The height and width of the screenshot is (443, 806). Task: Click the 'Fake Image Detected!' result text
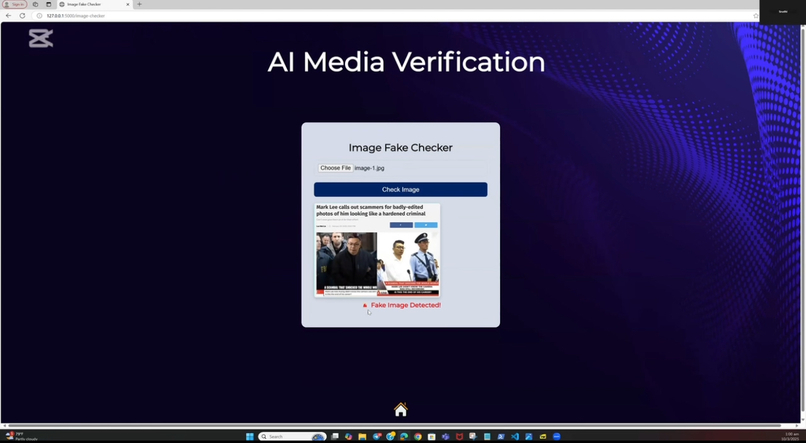(406, 305)
